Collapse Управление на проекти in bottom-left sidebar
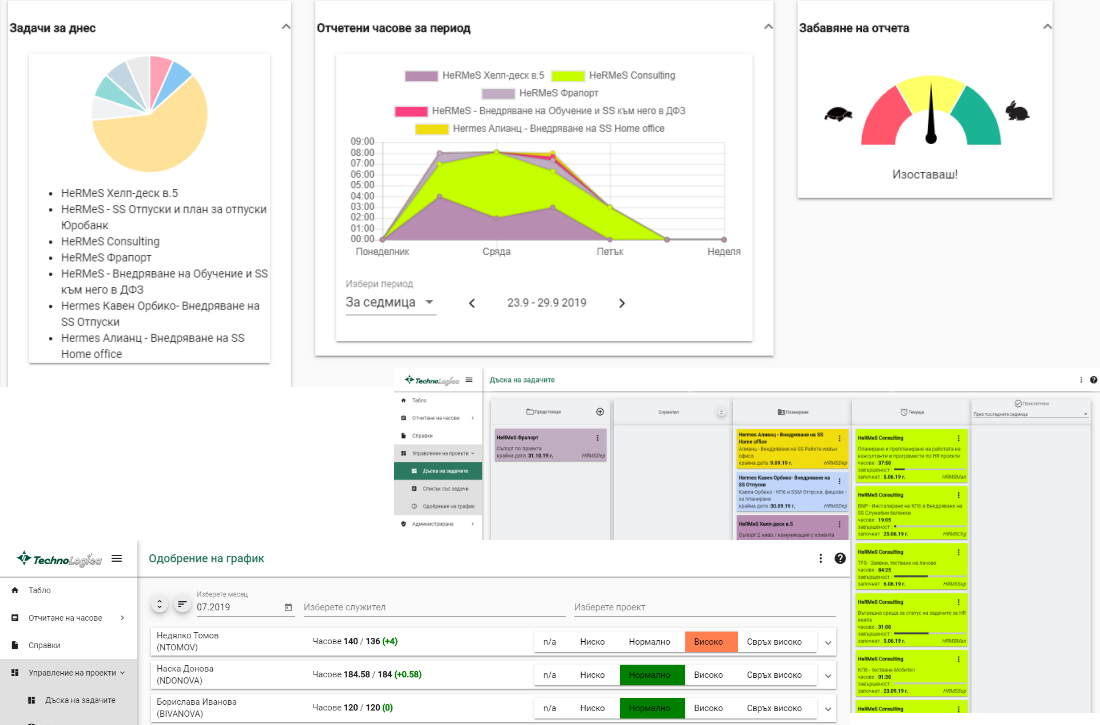This screenshot has height=725, width=1100. pyautogui.click(x=68, y=672)
